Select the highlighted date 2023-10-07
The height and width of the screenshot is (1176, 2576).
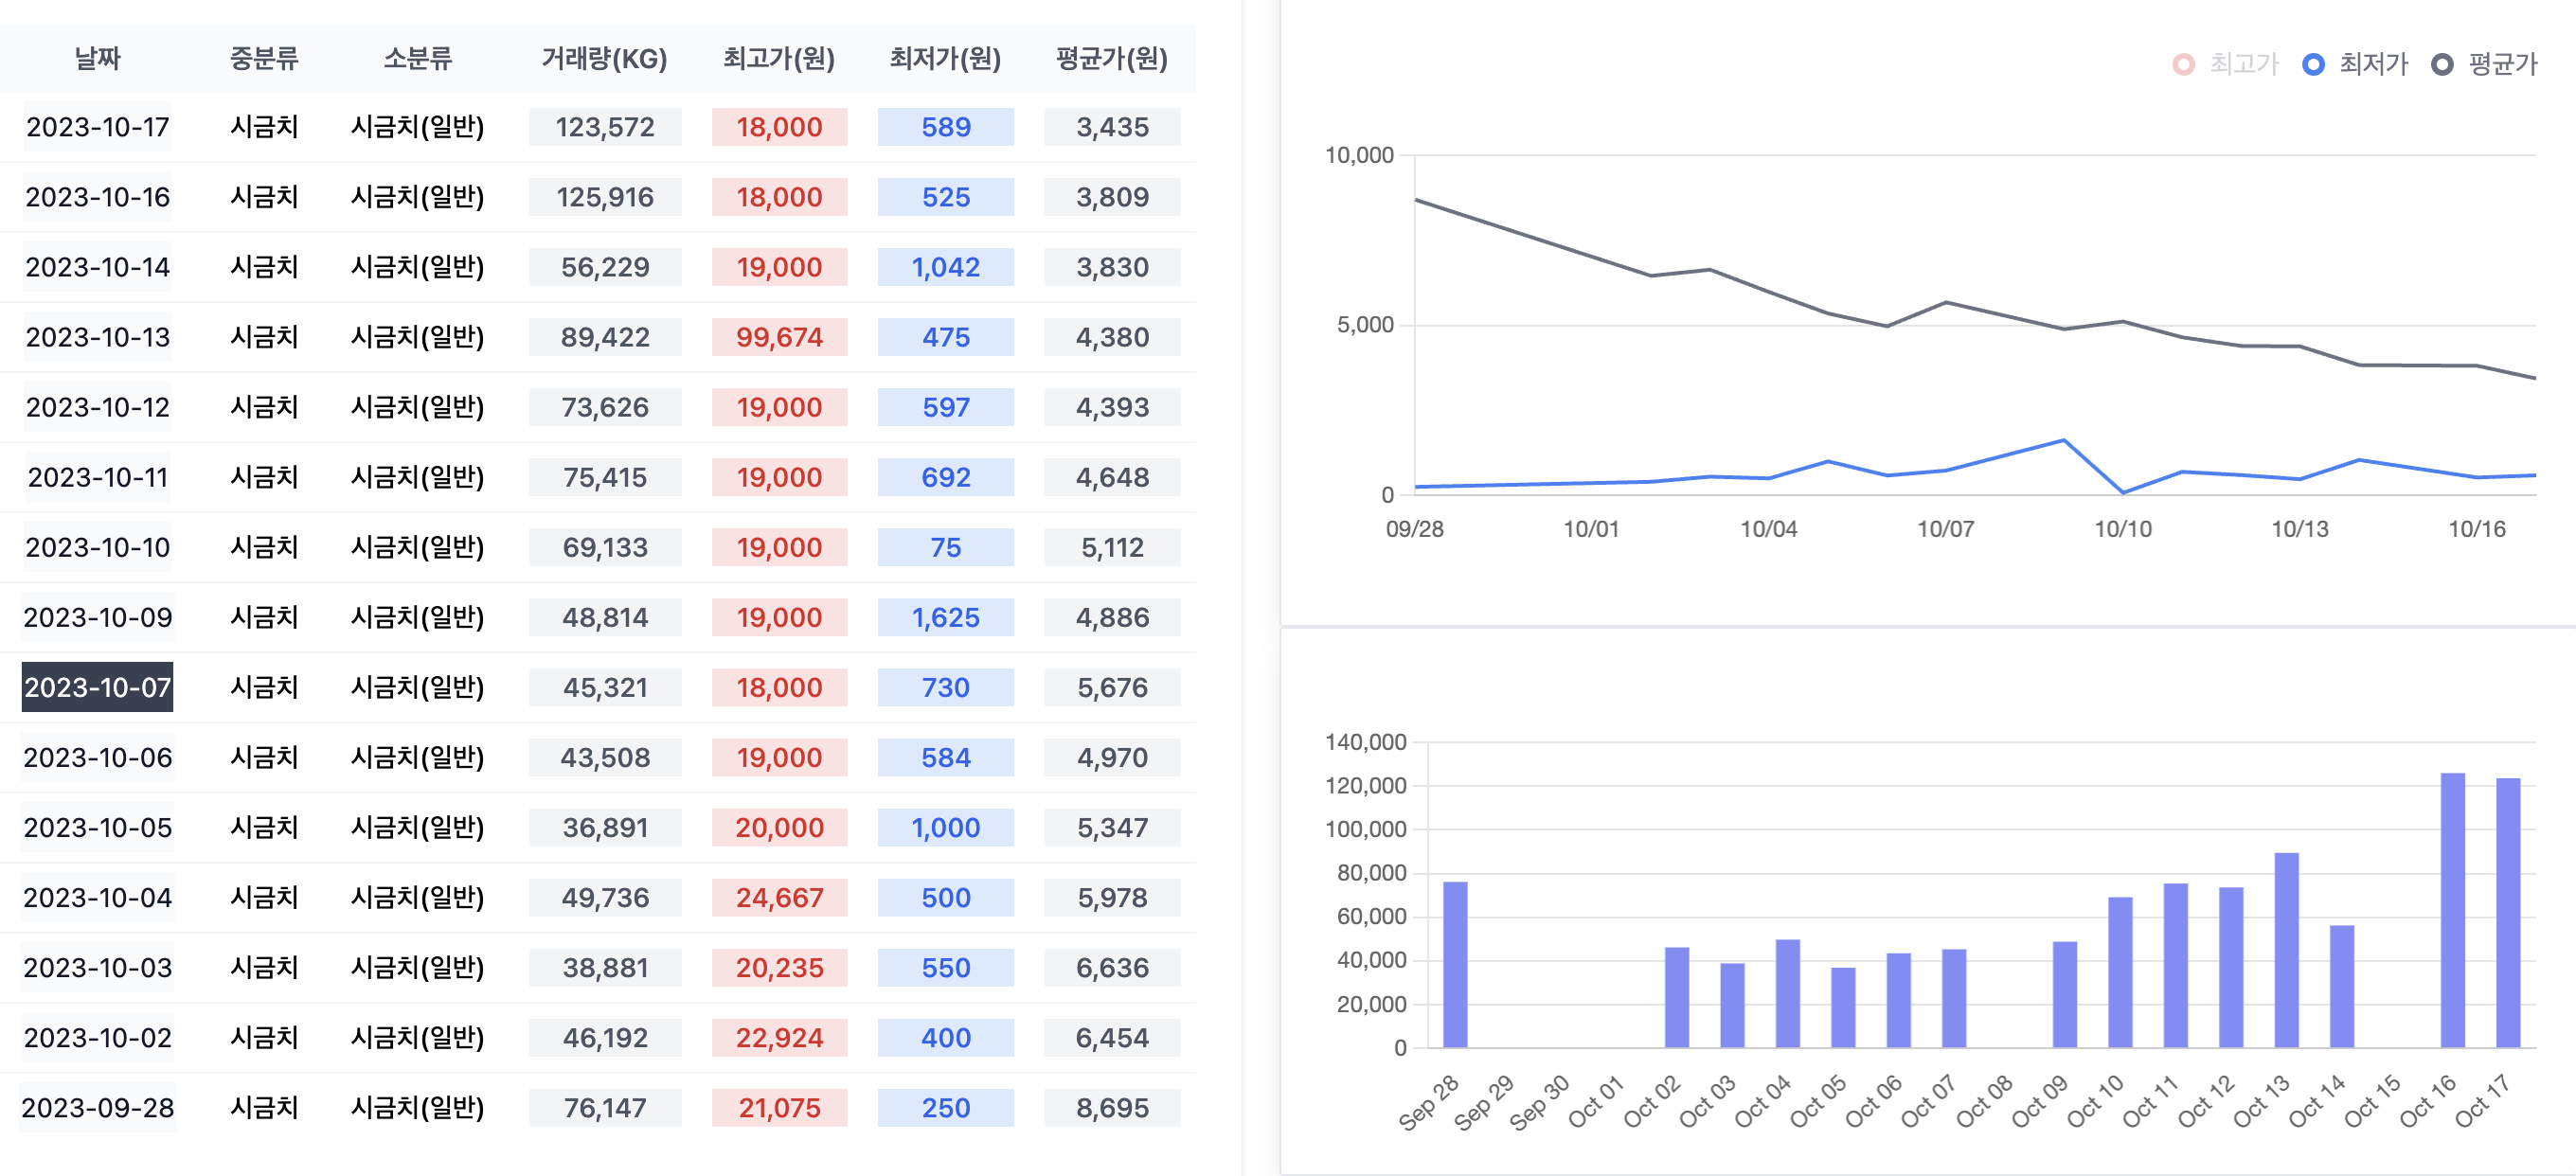pyautogui.click(x=98, y=687)
